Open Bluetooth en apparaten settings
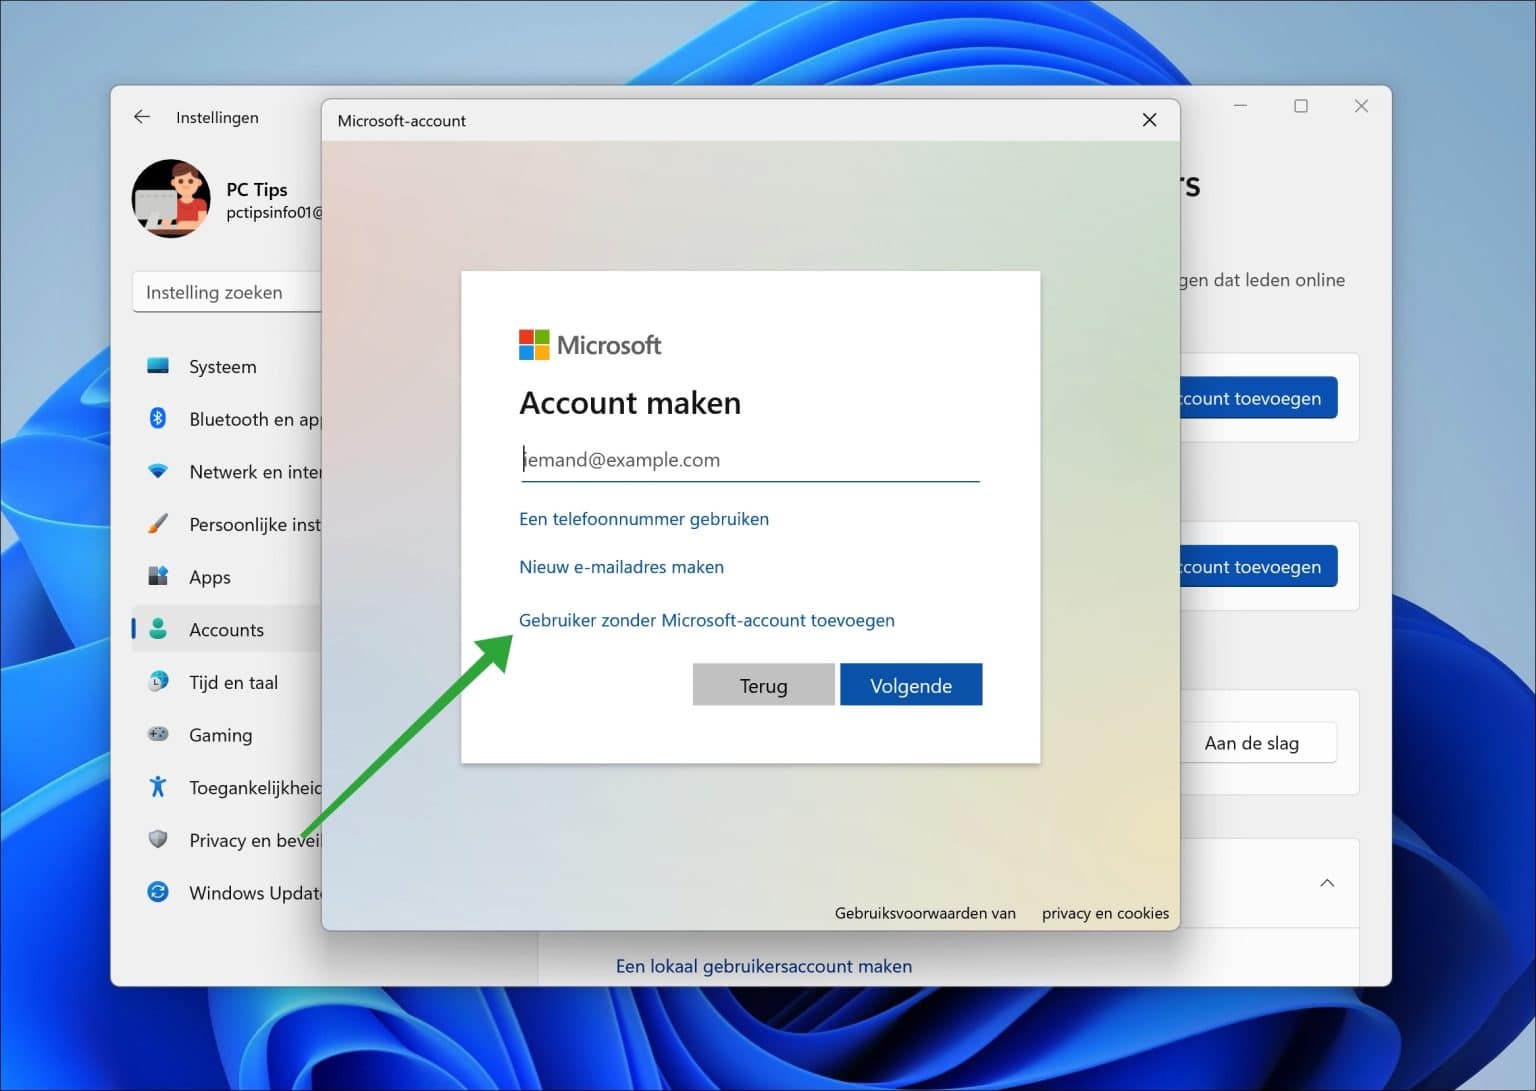1536x1091 pixels. coord(240,418)
